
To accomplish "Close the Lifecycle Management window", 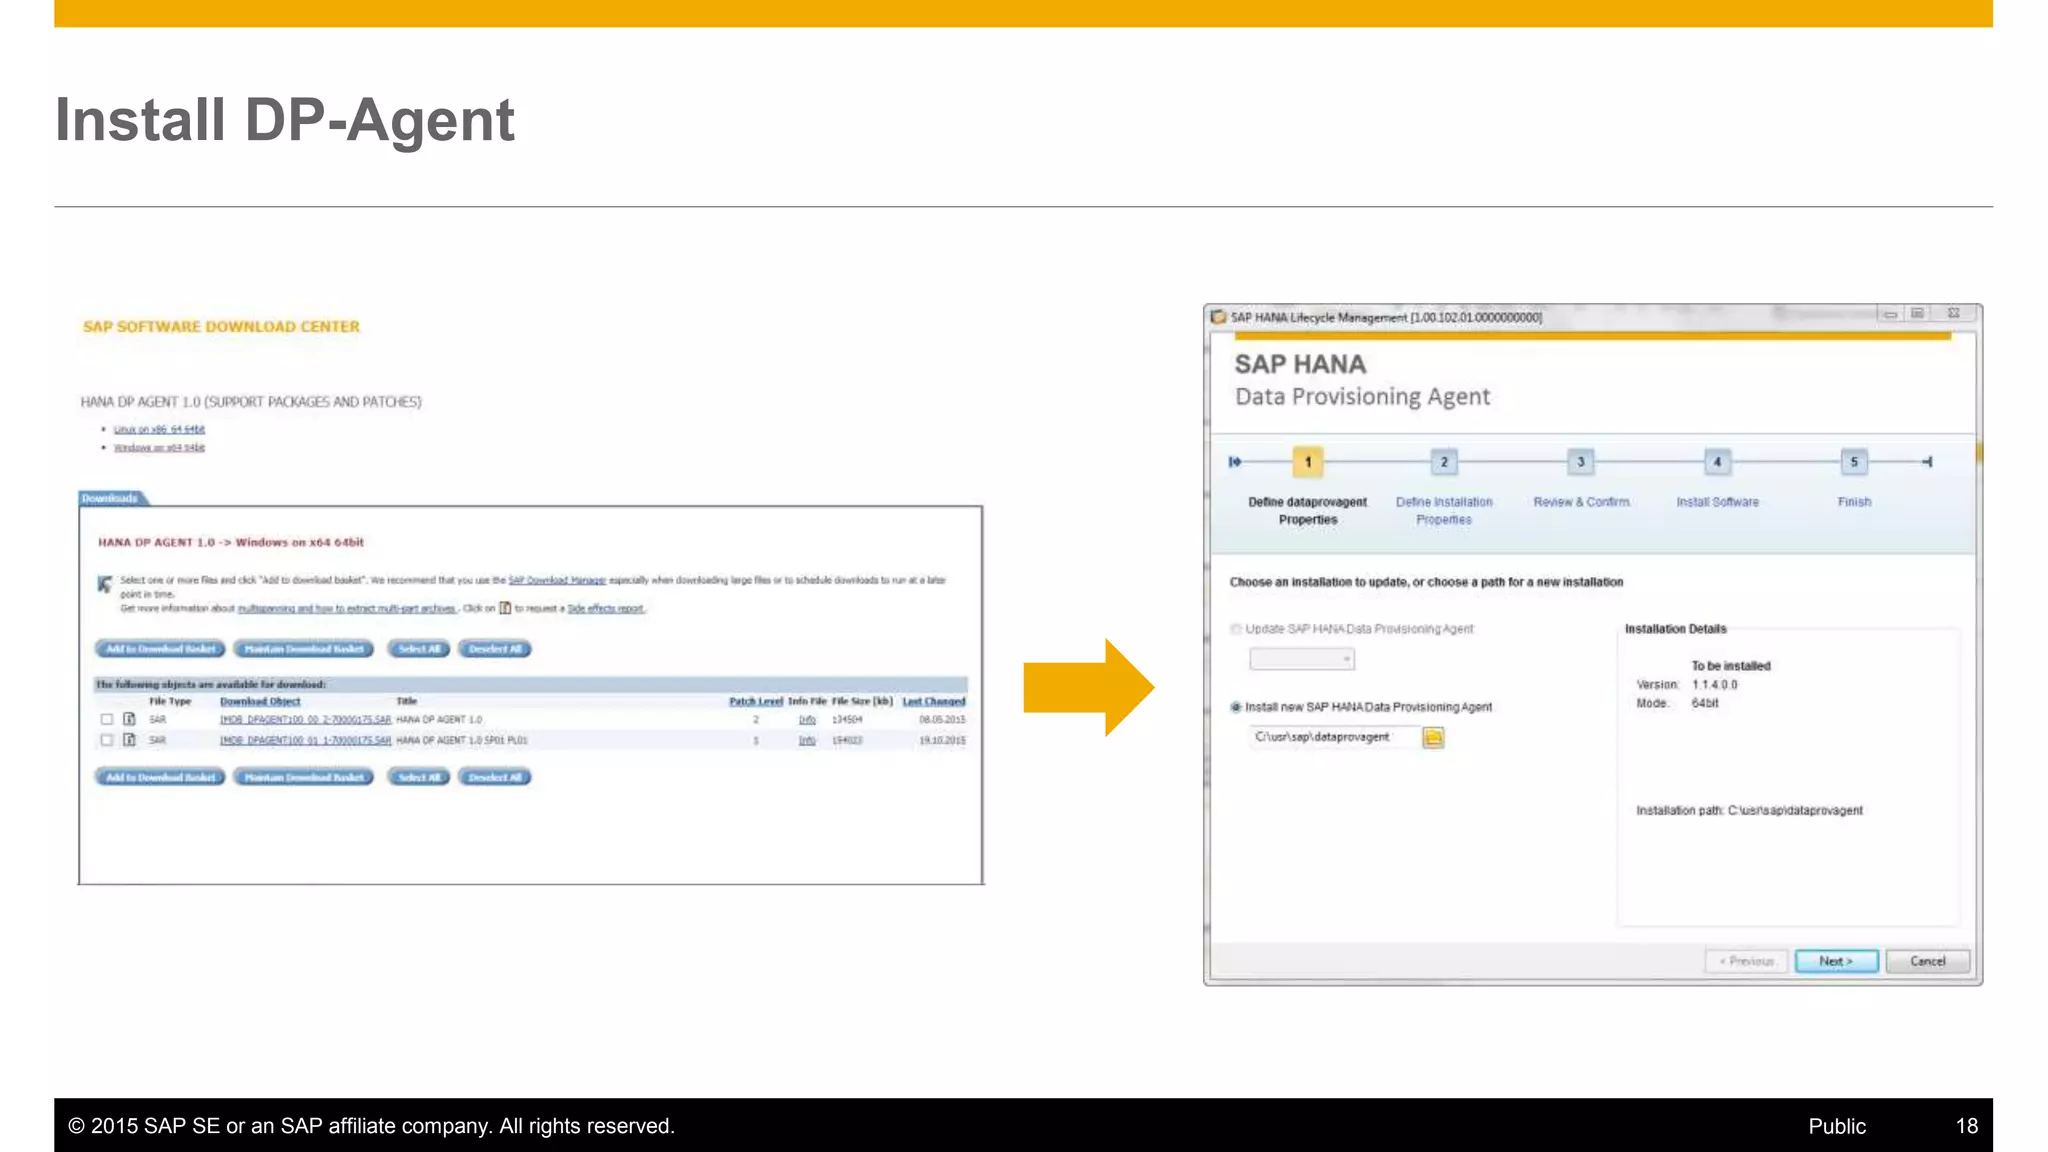I will click(1954, 314).
